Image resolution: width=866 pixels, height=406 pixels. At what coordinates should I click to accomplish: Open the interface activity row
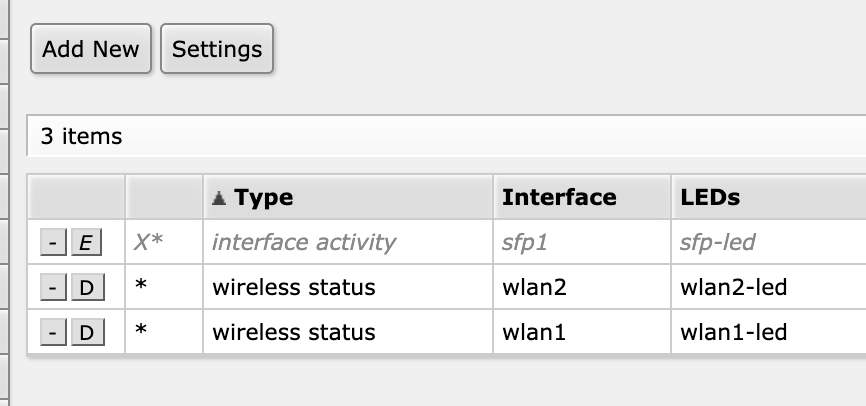tap(304, 242)
